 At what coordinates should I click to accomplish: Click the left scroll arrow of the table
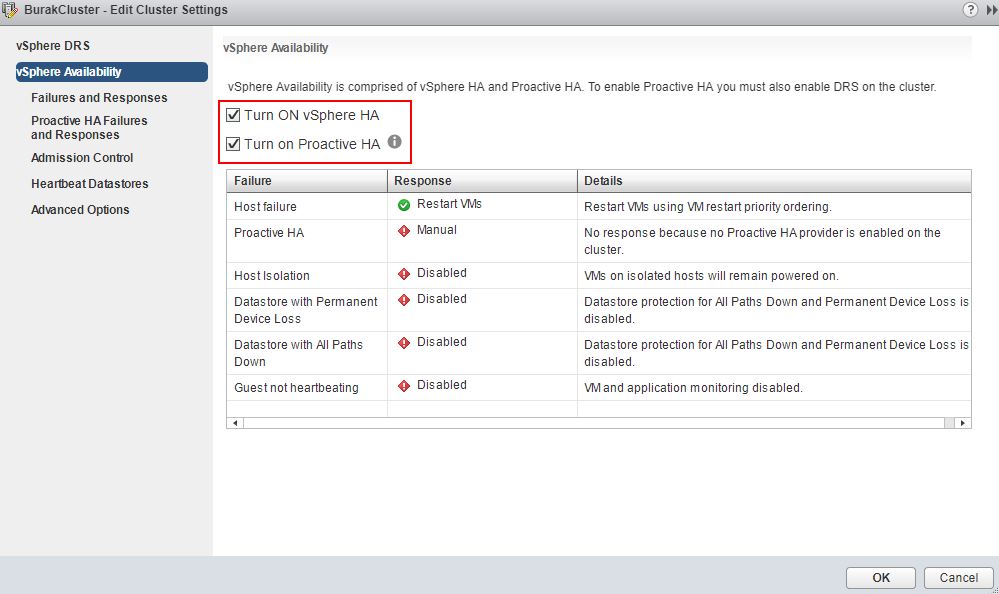coord(235,423)
